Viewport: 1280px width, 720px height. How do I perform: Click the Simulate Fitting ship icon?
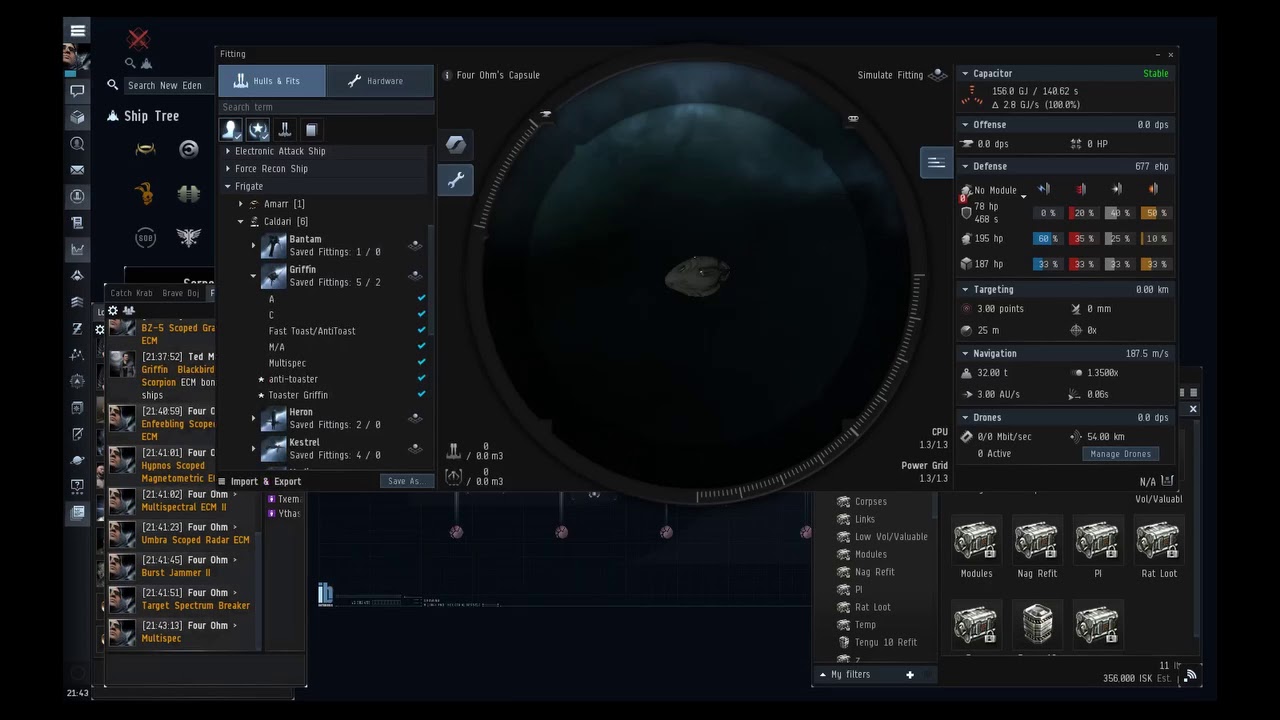(x=937, y=75)
